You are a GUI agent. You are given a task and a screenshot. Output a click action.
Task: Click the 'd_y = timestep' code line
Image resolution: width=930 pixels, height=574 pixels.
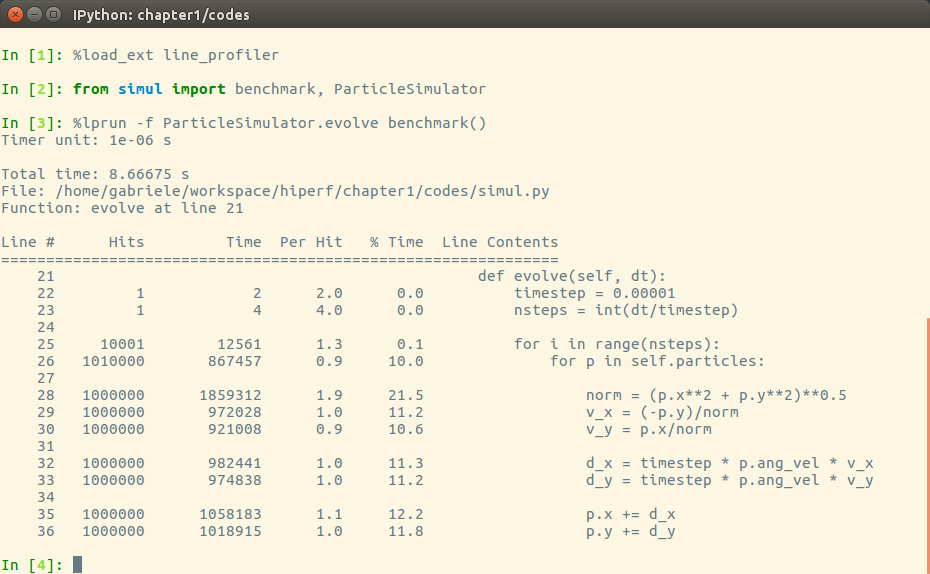pyautogui.click(x=730, y=480)
